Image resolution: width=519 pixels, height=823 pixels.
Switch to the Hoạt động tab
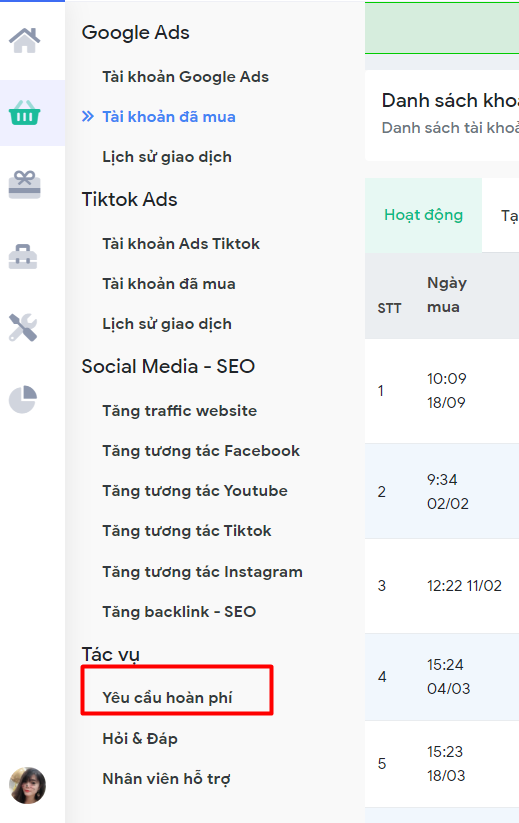pos(423,215)
